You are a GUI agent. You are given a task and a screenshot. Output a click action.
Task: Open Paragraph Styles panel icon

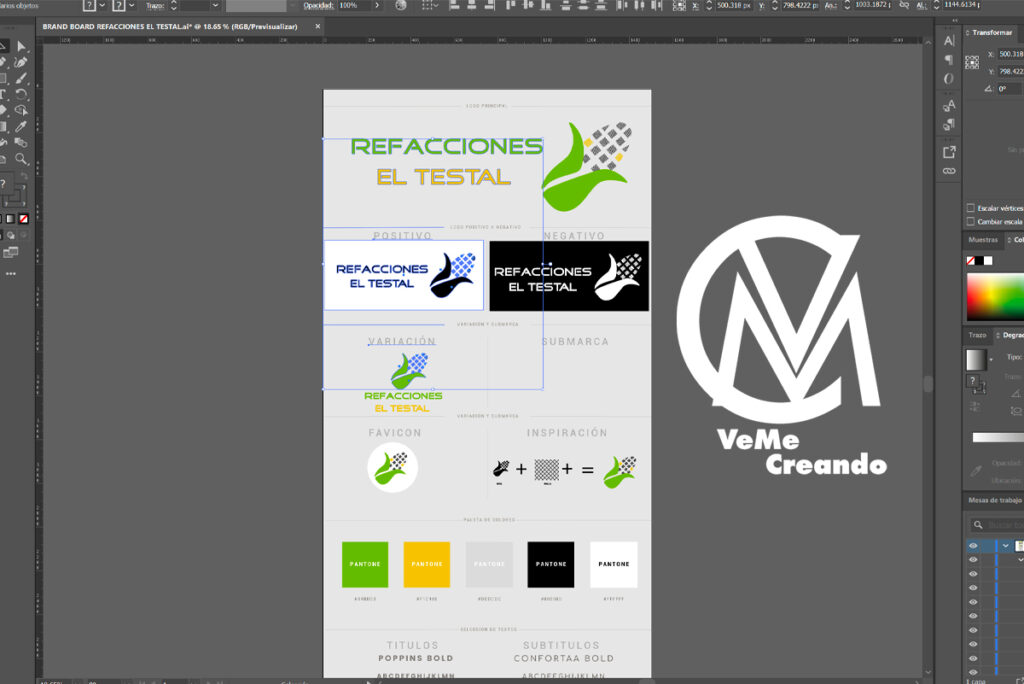point(949,124)
